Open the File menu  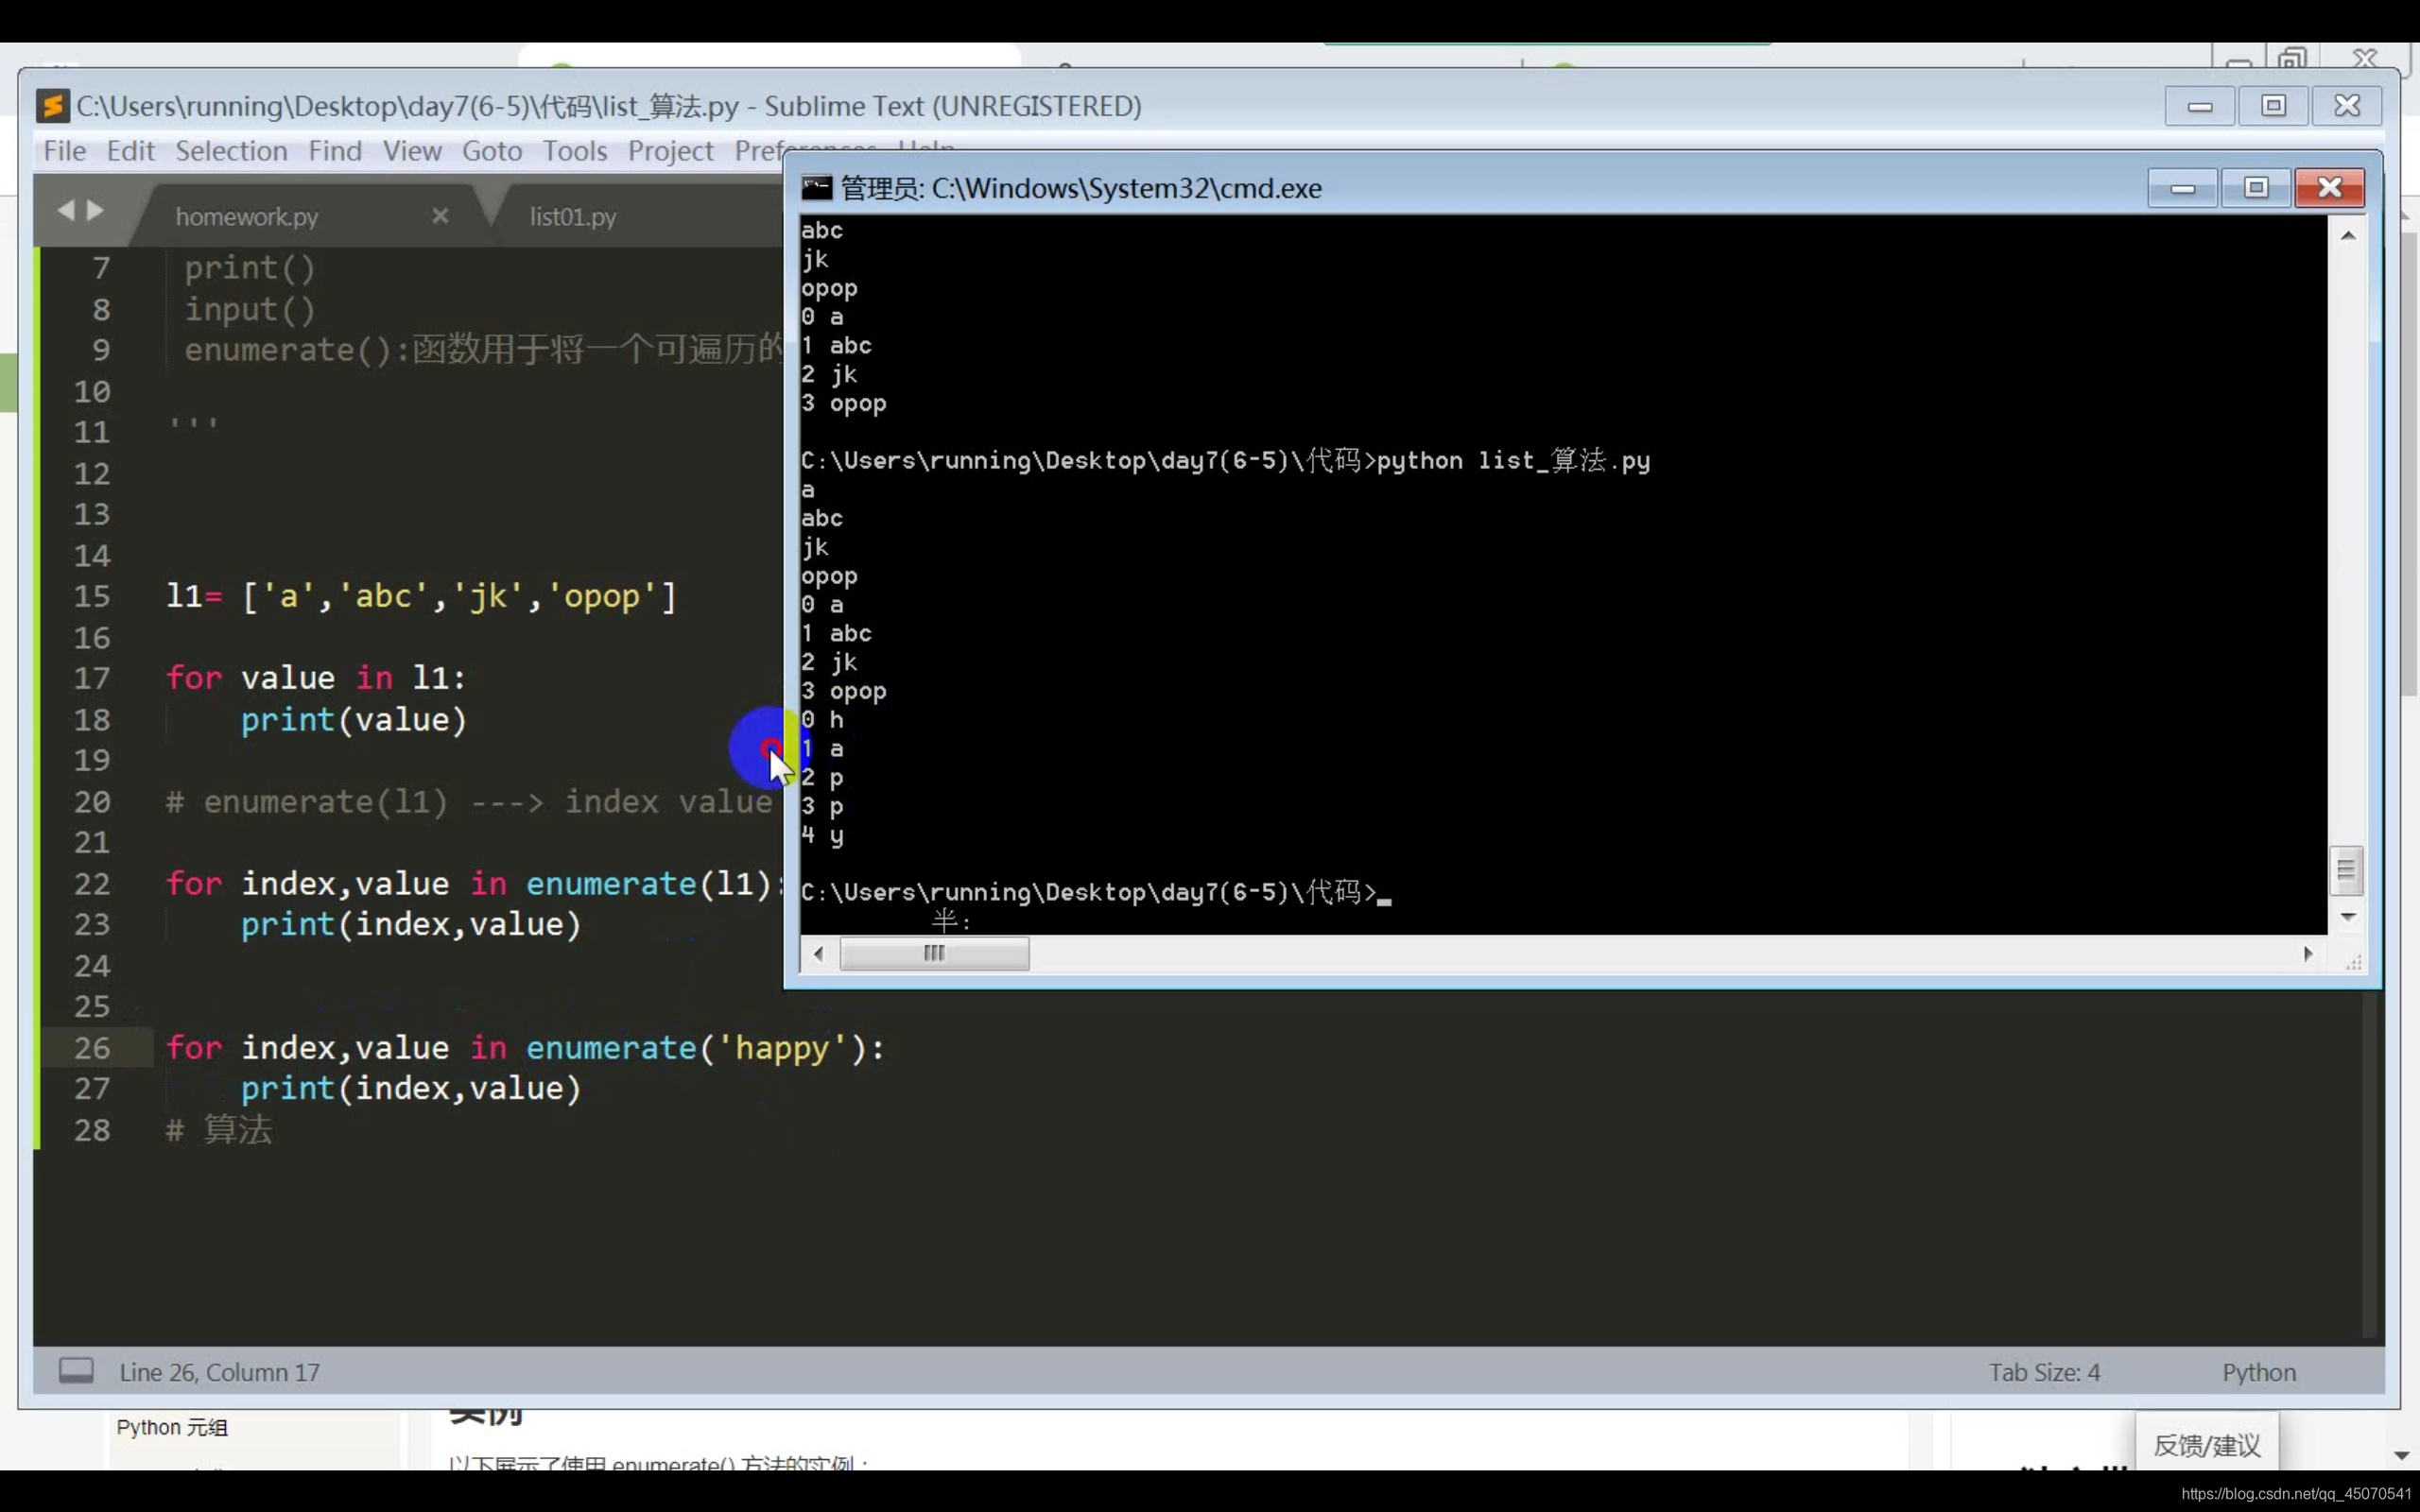point(65,151)
